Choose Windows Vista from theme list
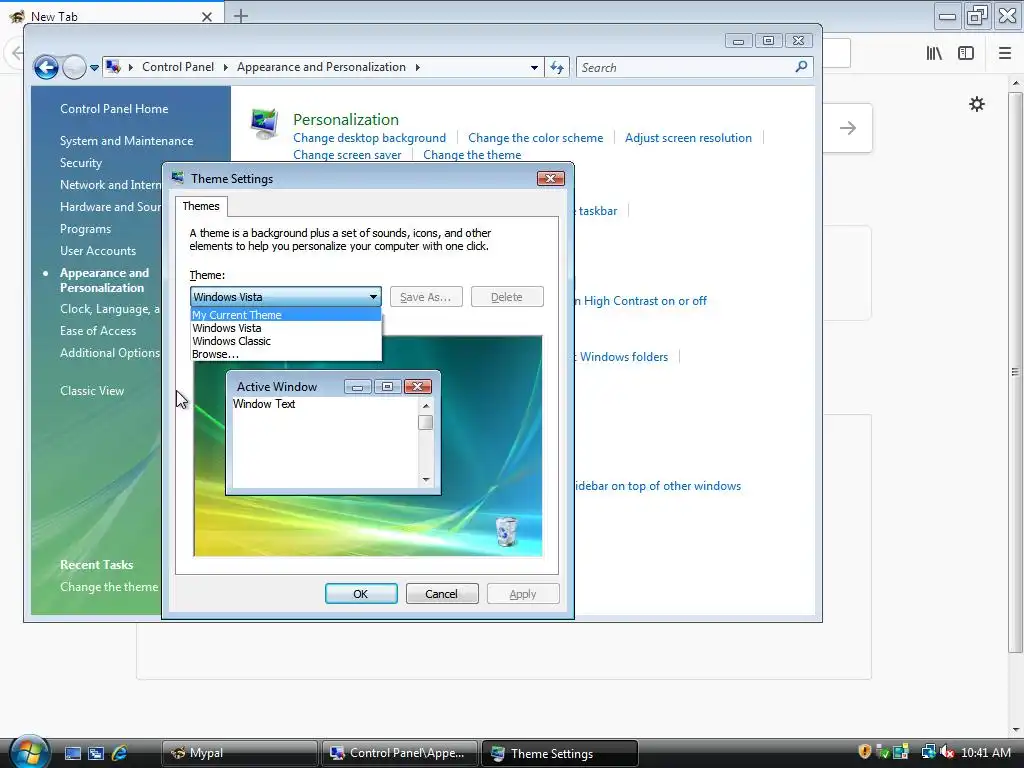1024x768 pixels. pos(286,328)
